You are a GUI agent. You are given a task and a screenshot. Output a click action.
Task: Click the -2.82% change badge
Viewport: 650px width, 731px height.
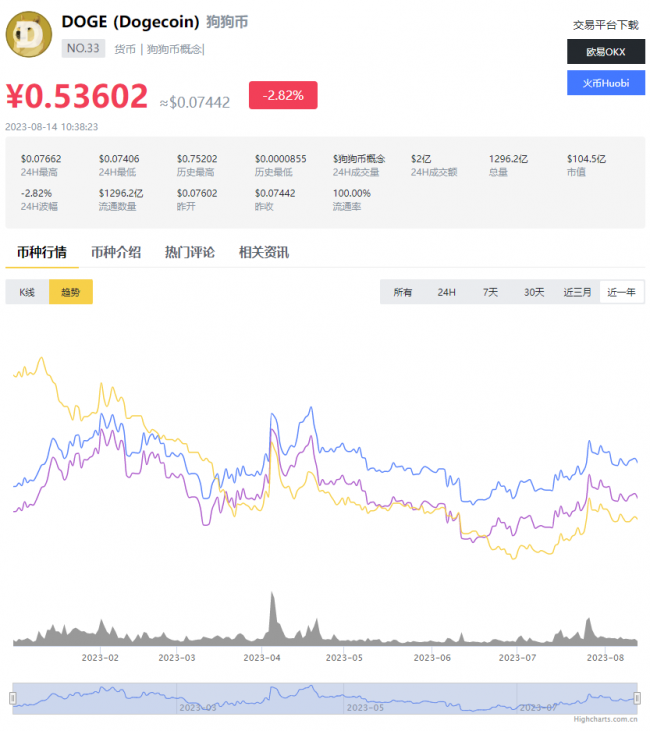[x=283, y=95]
